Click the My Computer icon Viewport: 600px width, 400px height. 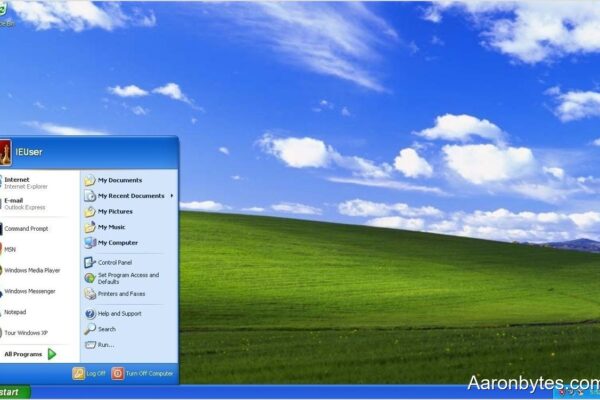90,242
